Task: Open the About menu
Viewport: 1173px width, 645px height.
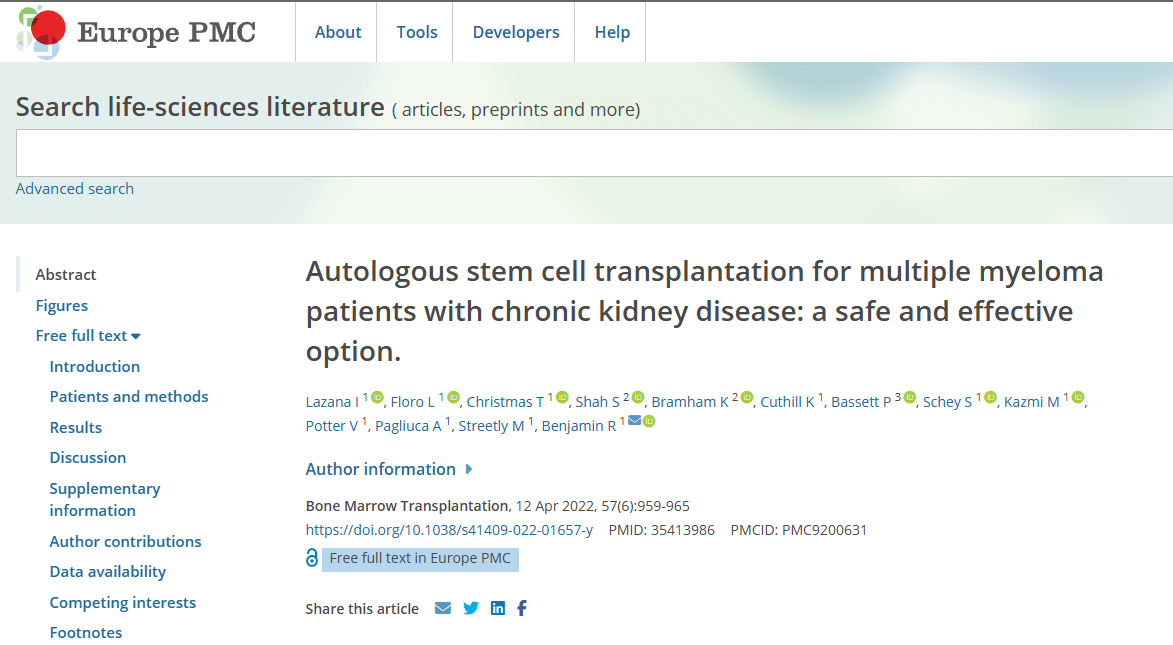Action: (338, 32)
